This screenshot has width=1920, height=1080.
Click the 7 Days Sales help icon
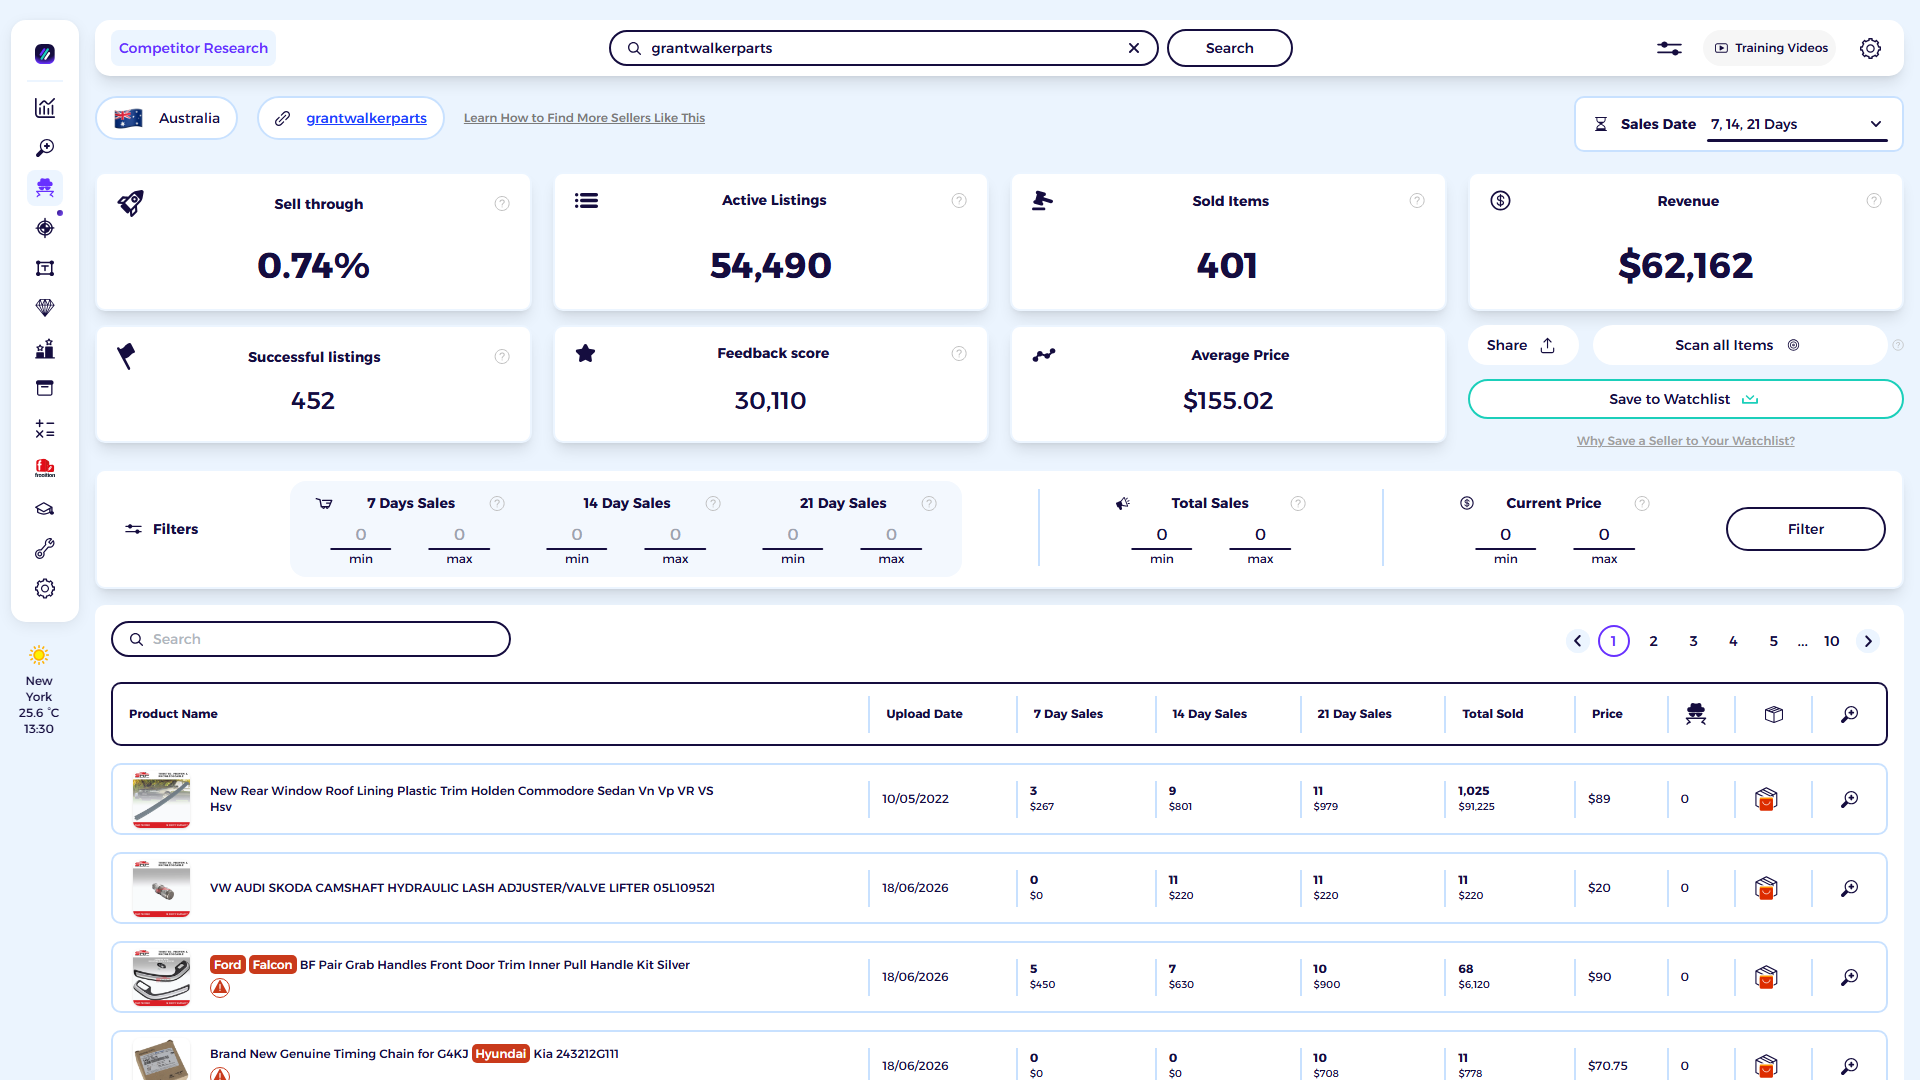497,504
